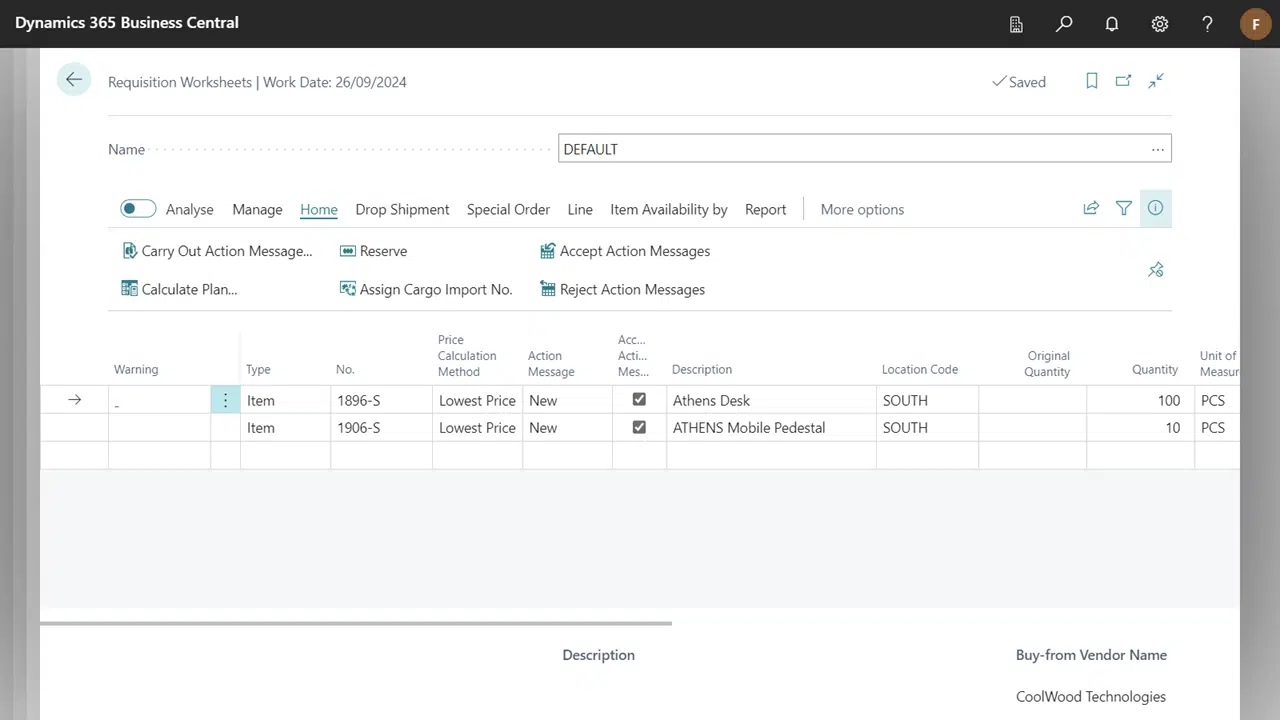Open the search magnifier in top bar
1280x720 pixels.
tap(1064, 24)
